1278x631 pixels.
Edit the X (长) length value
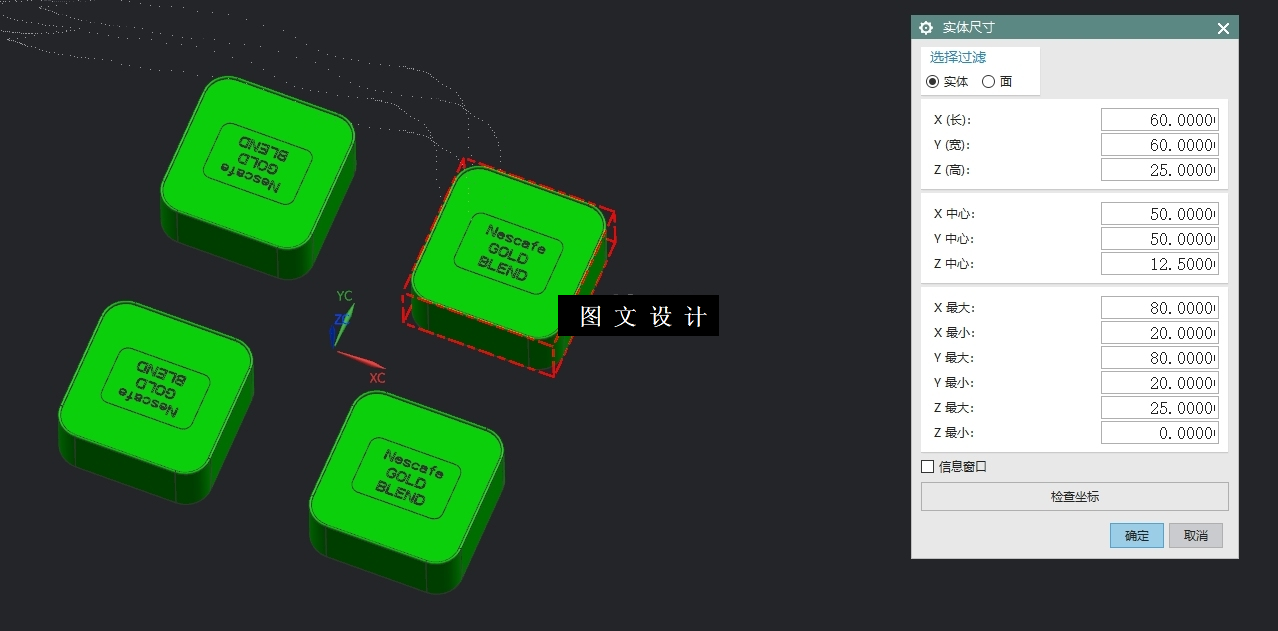coord(1158,118)
